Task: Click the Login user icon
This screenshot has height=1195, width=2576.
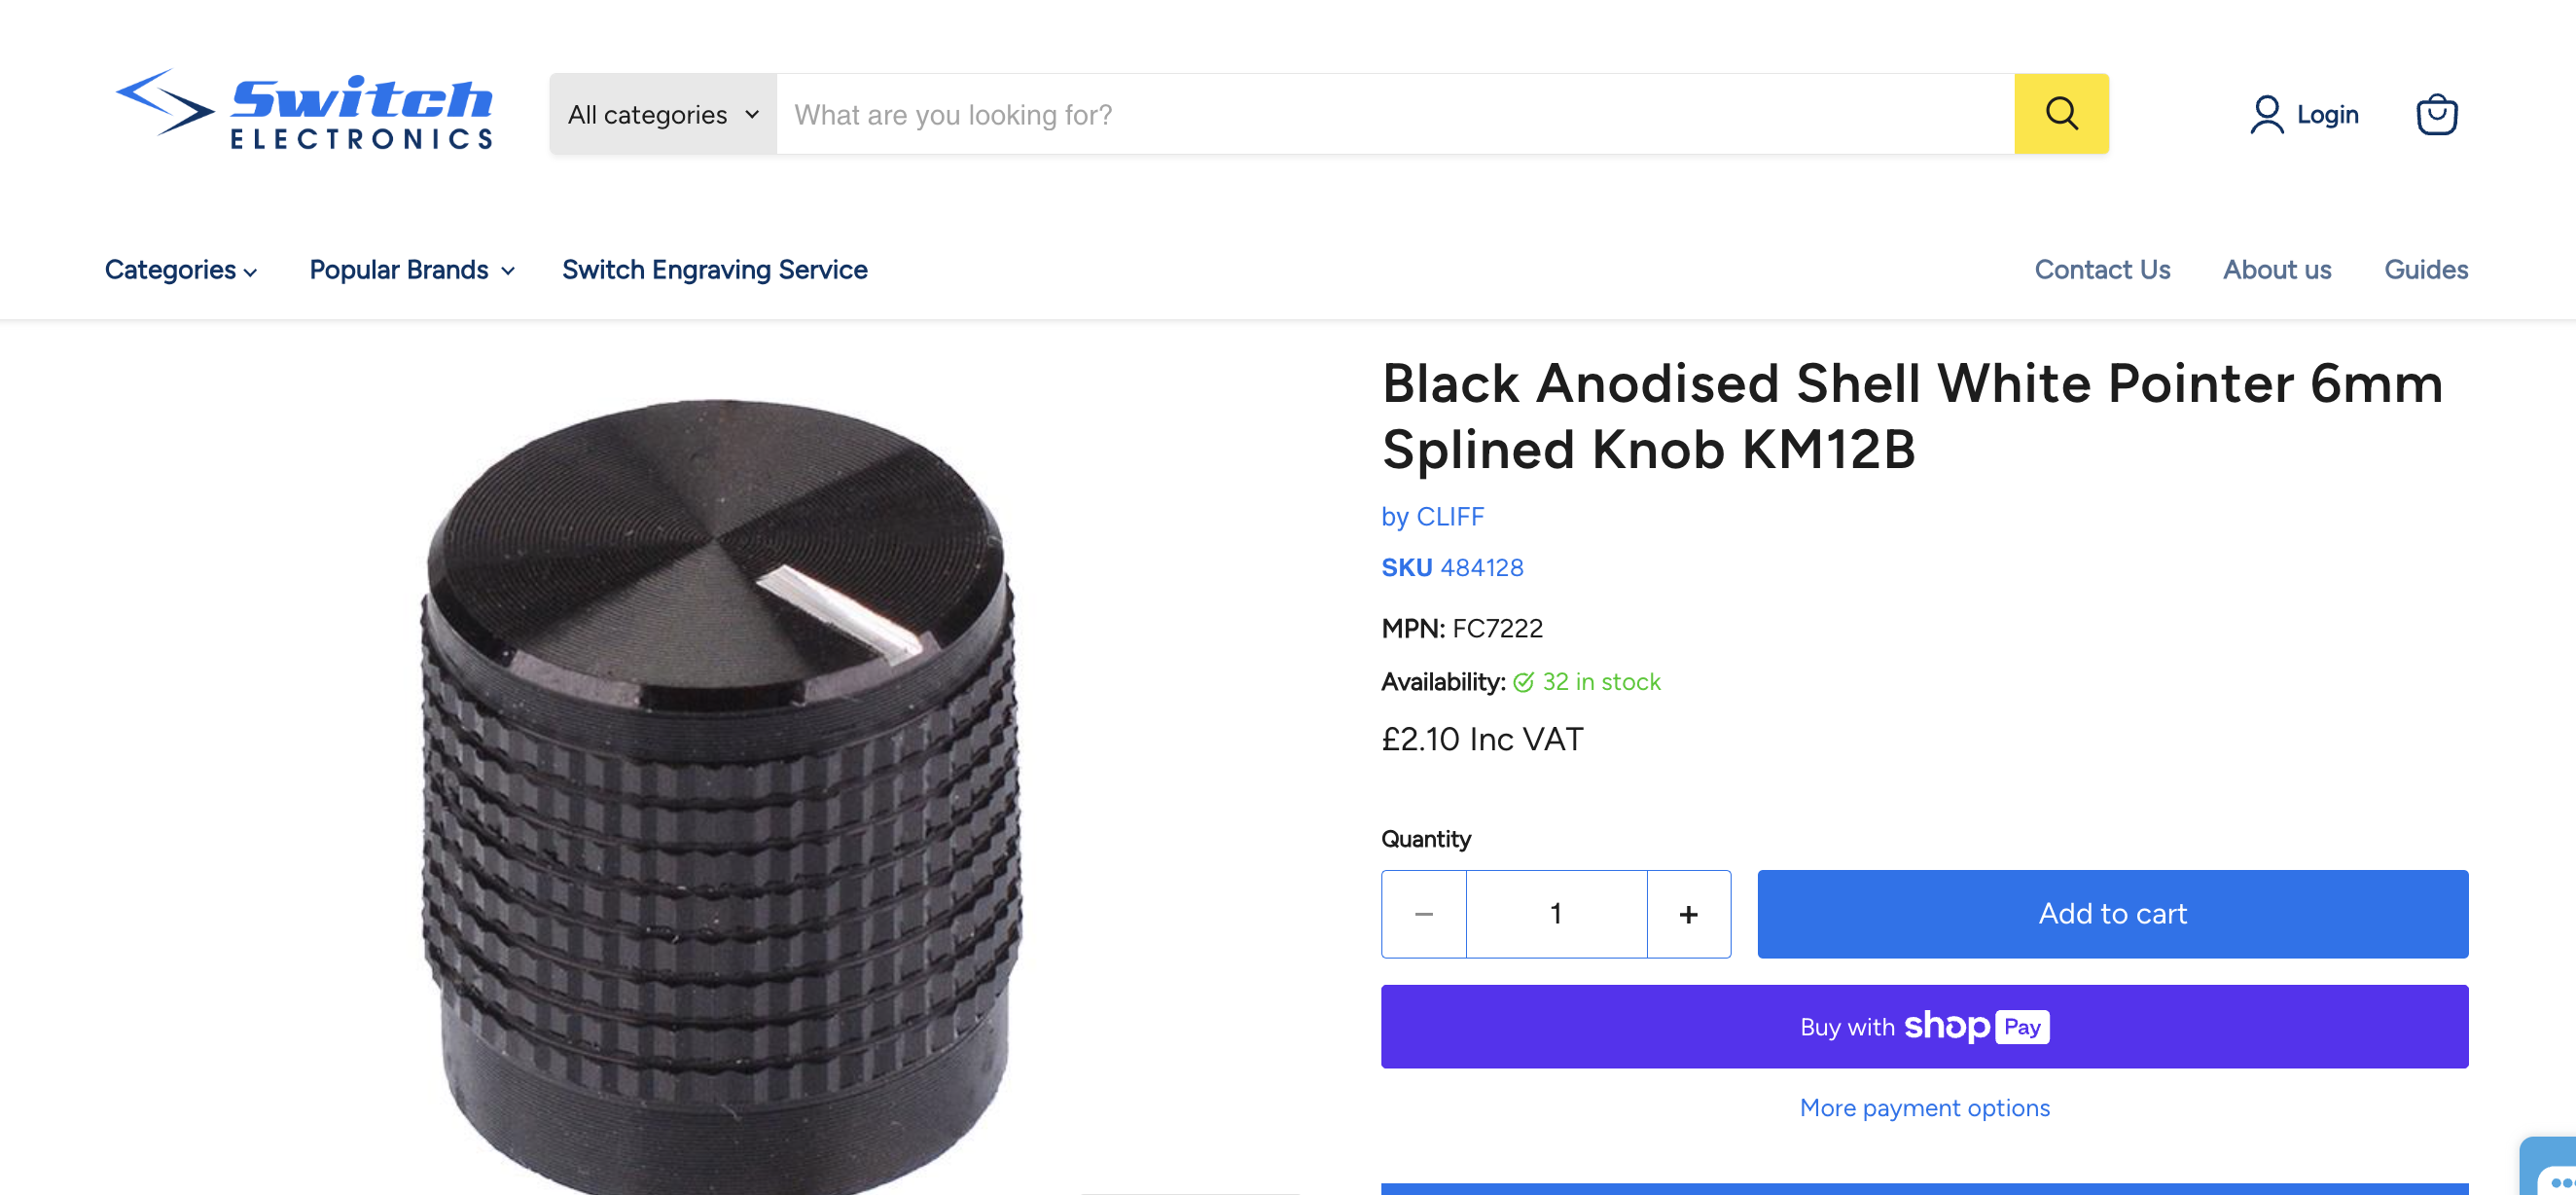Action: (x=2266, y=114)
